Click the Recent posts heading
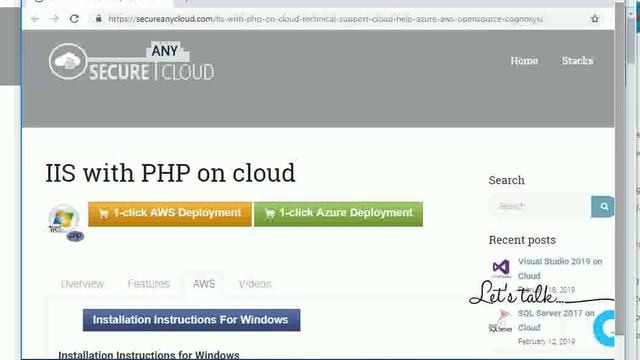 [x=522, y=240]
